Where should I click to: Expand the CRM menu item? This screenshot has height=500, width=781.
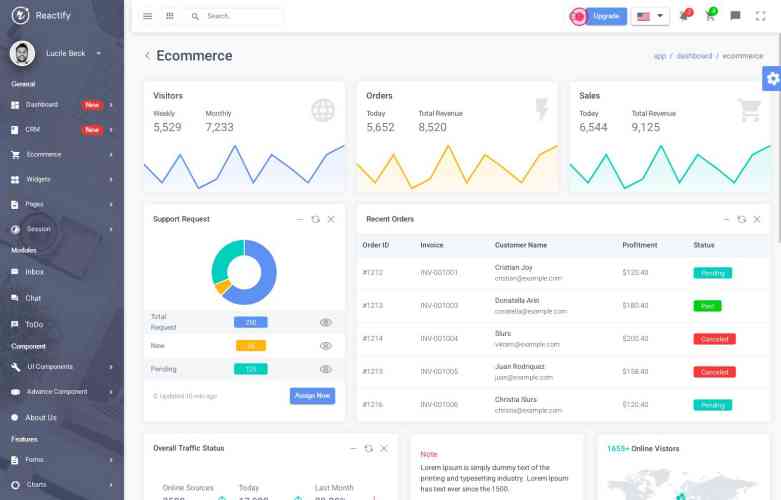(62, 129)
